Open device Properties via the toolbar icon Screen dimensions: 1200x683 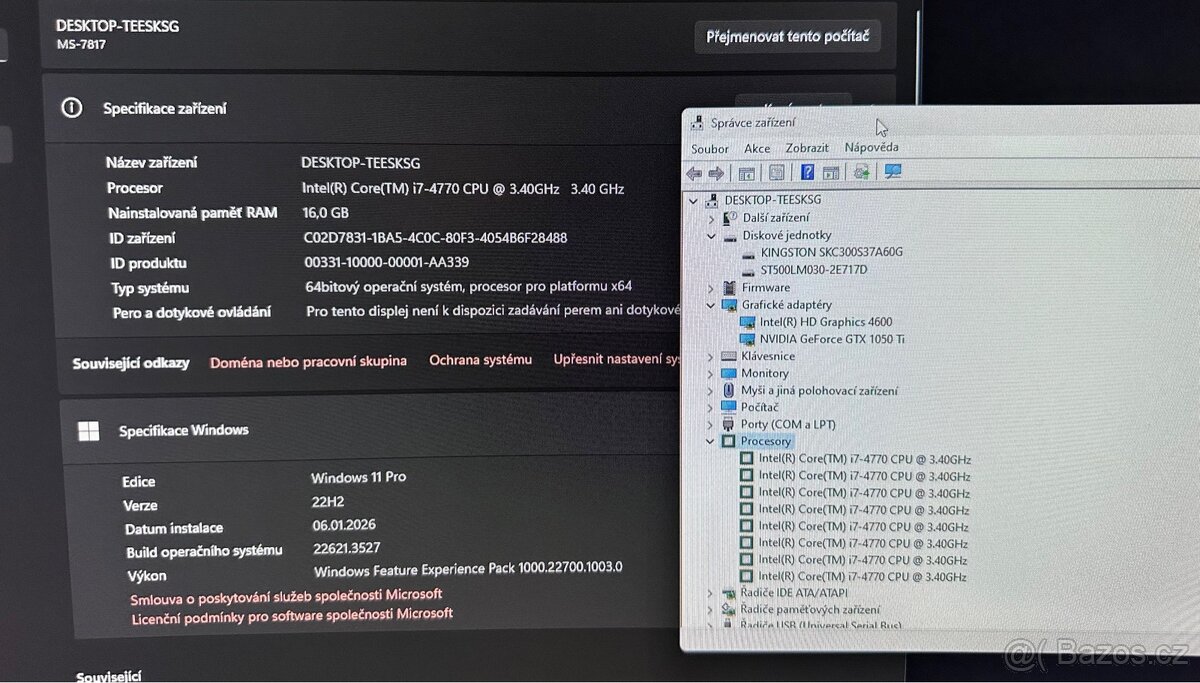click(x=777, y=172)
